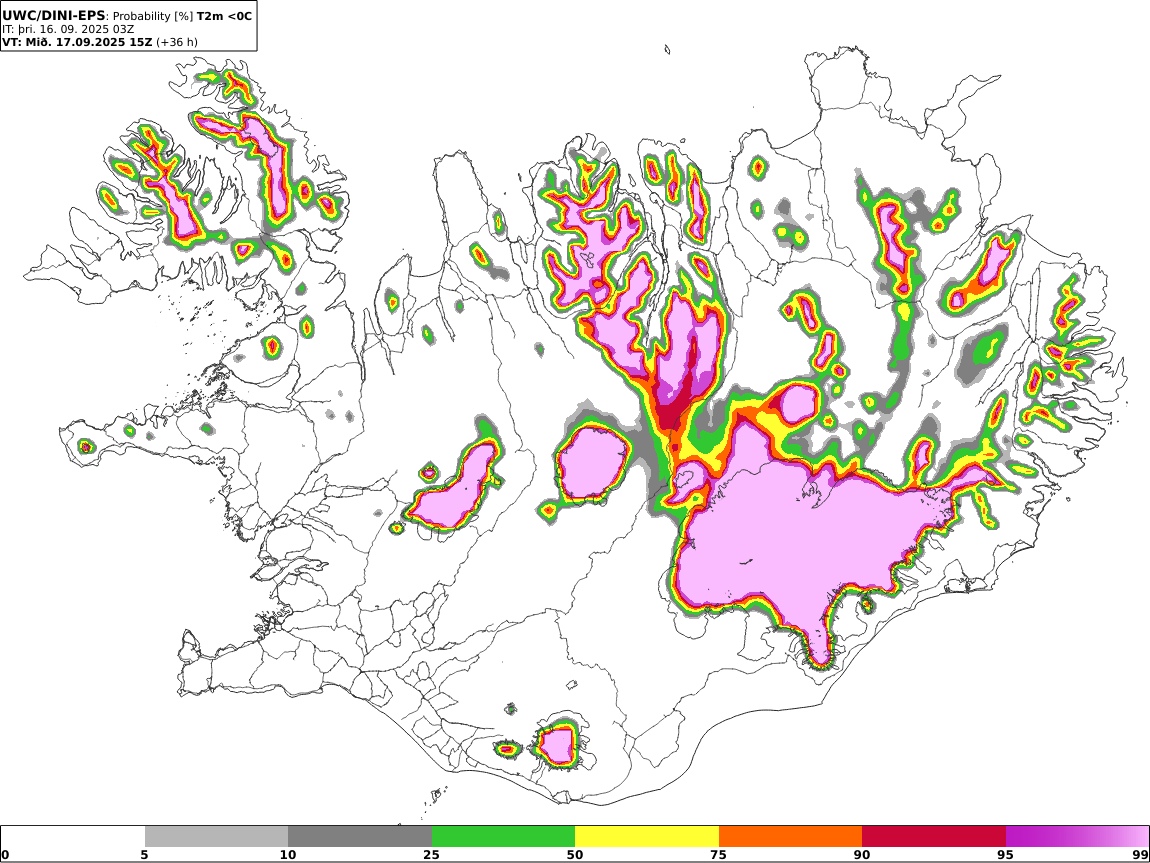Click the white 0-5 legend segment

(x=73, y=837)
